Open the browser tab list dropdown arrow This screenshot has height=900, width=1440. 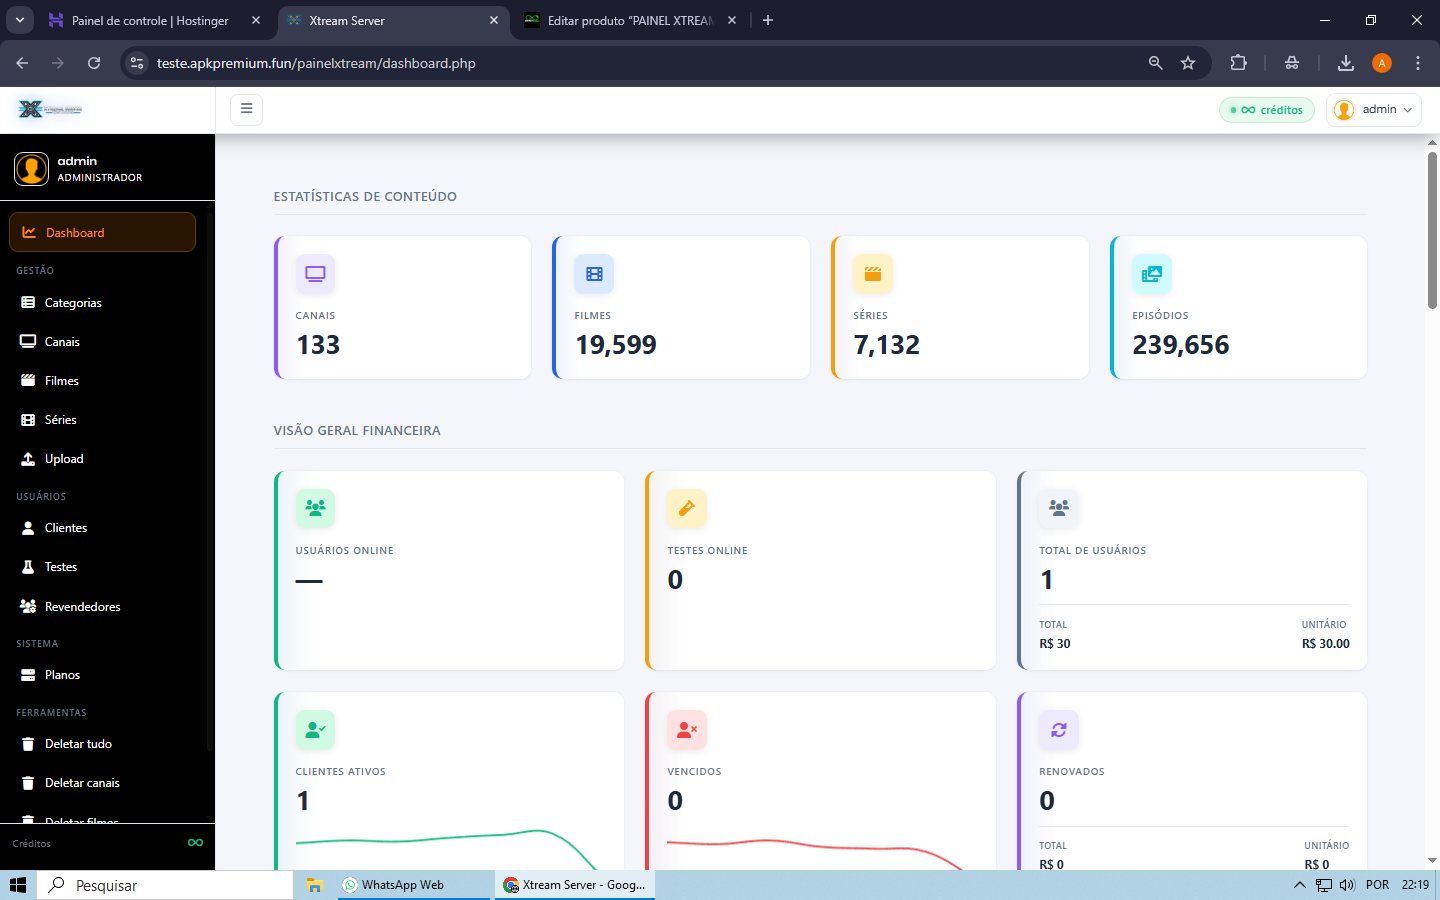click(19, 20)
